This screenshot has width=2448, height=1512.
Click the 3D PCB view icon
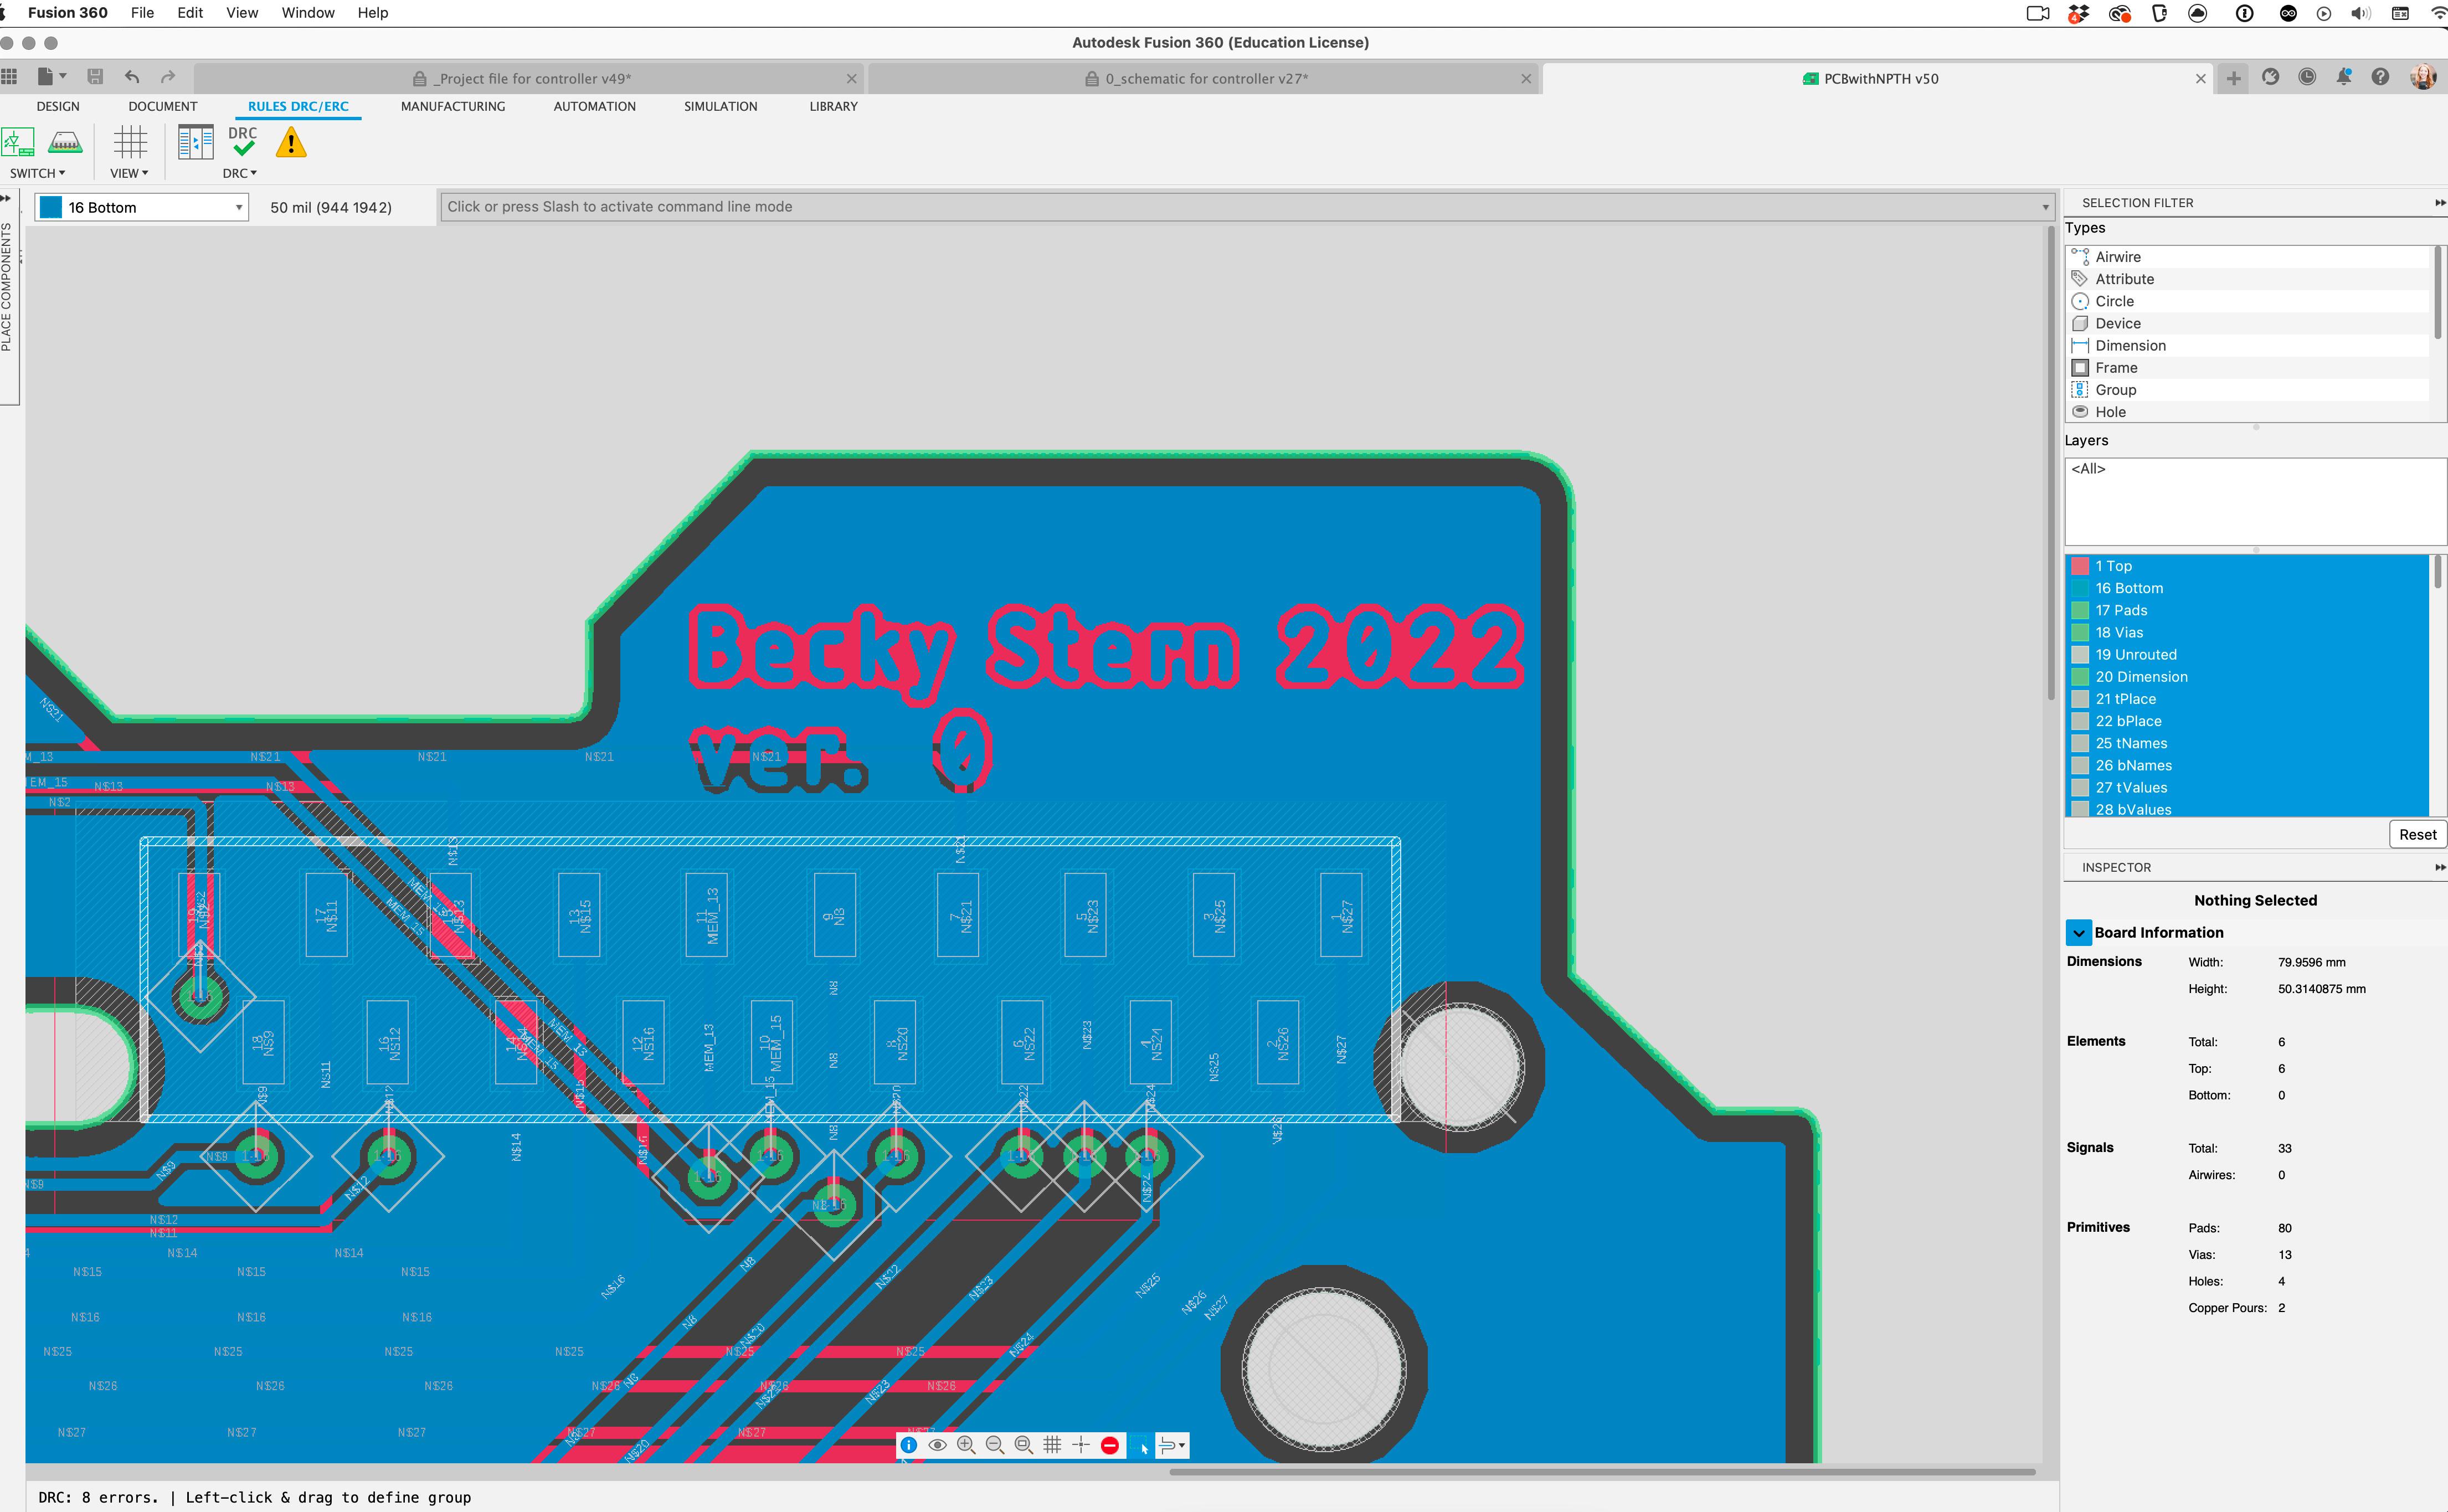(x=65, y=142)
